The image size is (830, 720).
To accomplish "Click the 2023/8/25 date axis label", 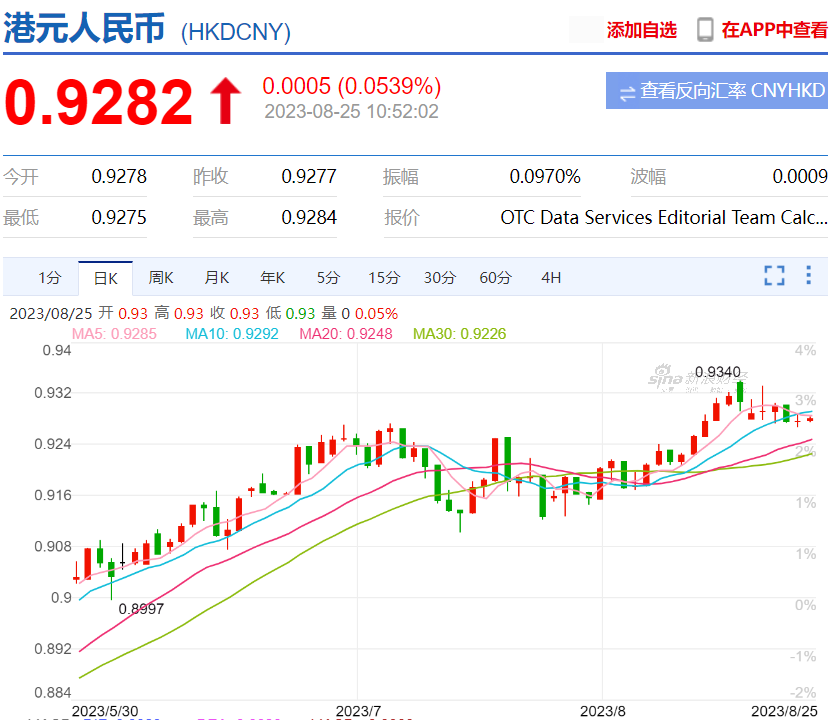I will pos(784,711).
